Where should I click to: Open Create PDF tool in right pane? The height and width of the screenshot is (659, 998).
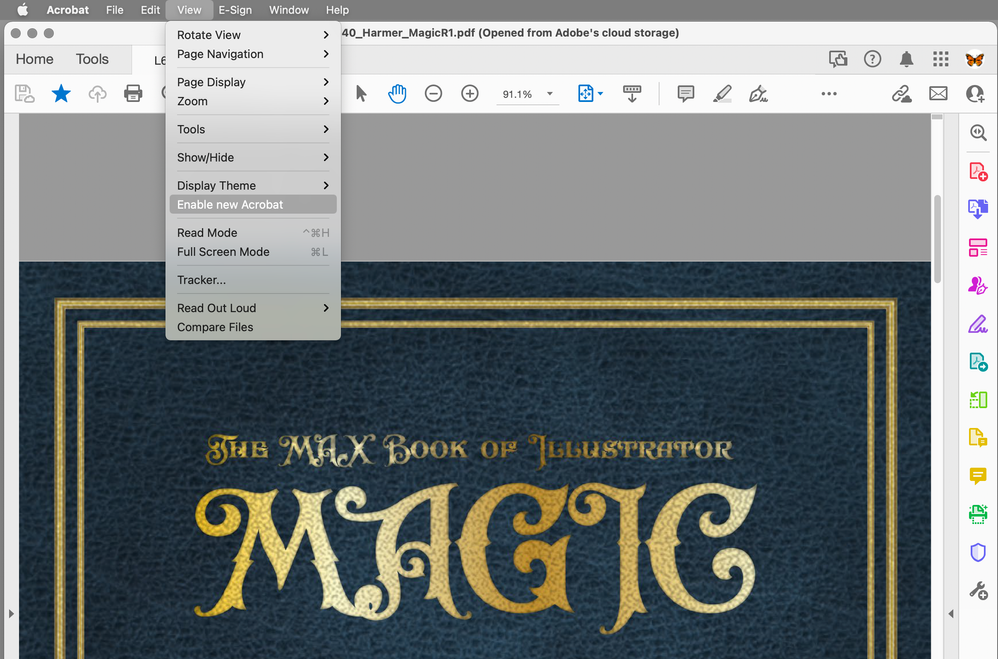(978, 171)
